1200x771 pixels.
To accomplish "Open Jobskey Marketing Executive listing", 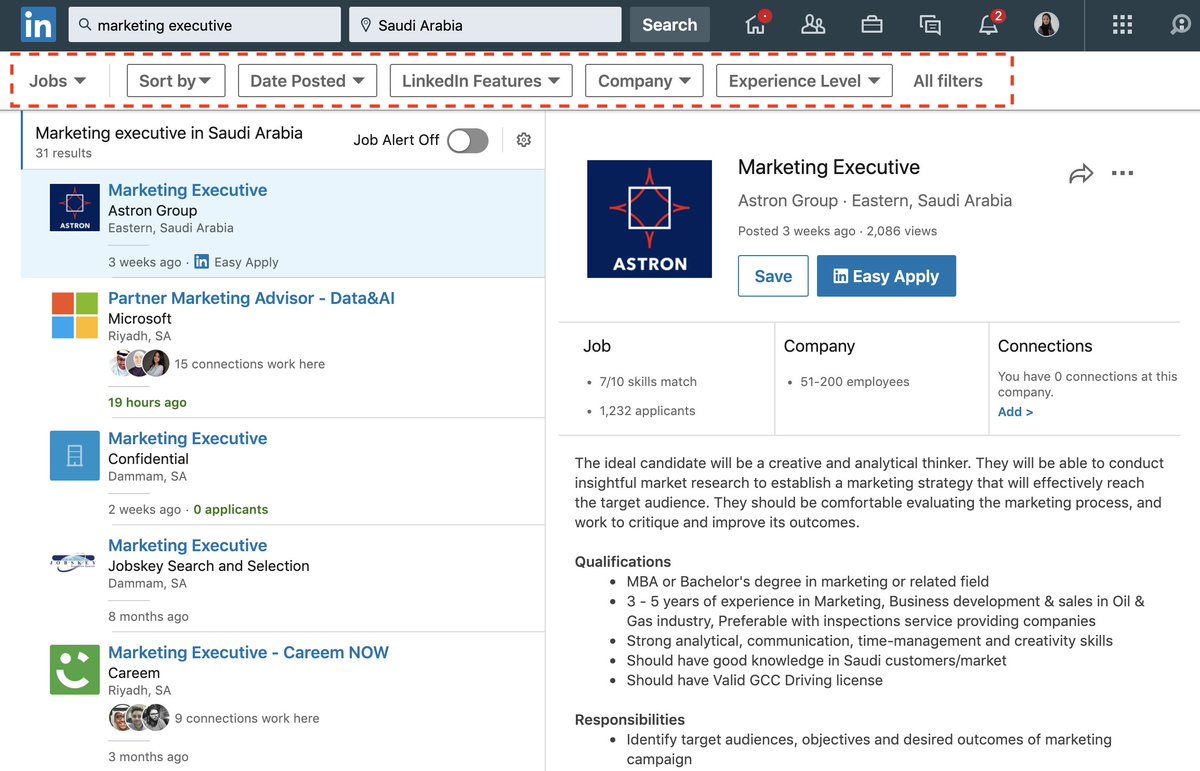I will click(188, 545).
